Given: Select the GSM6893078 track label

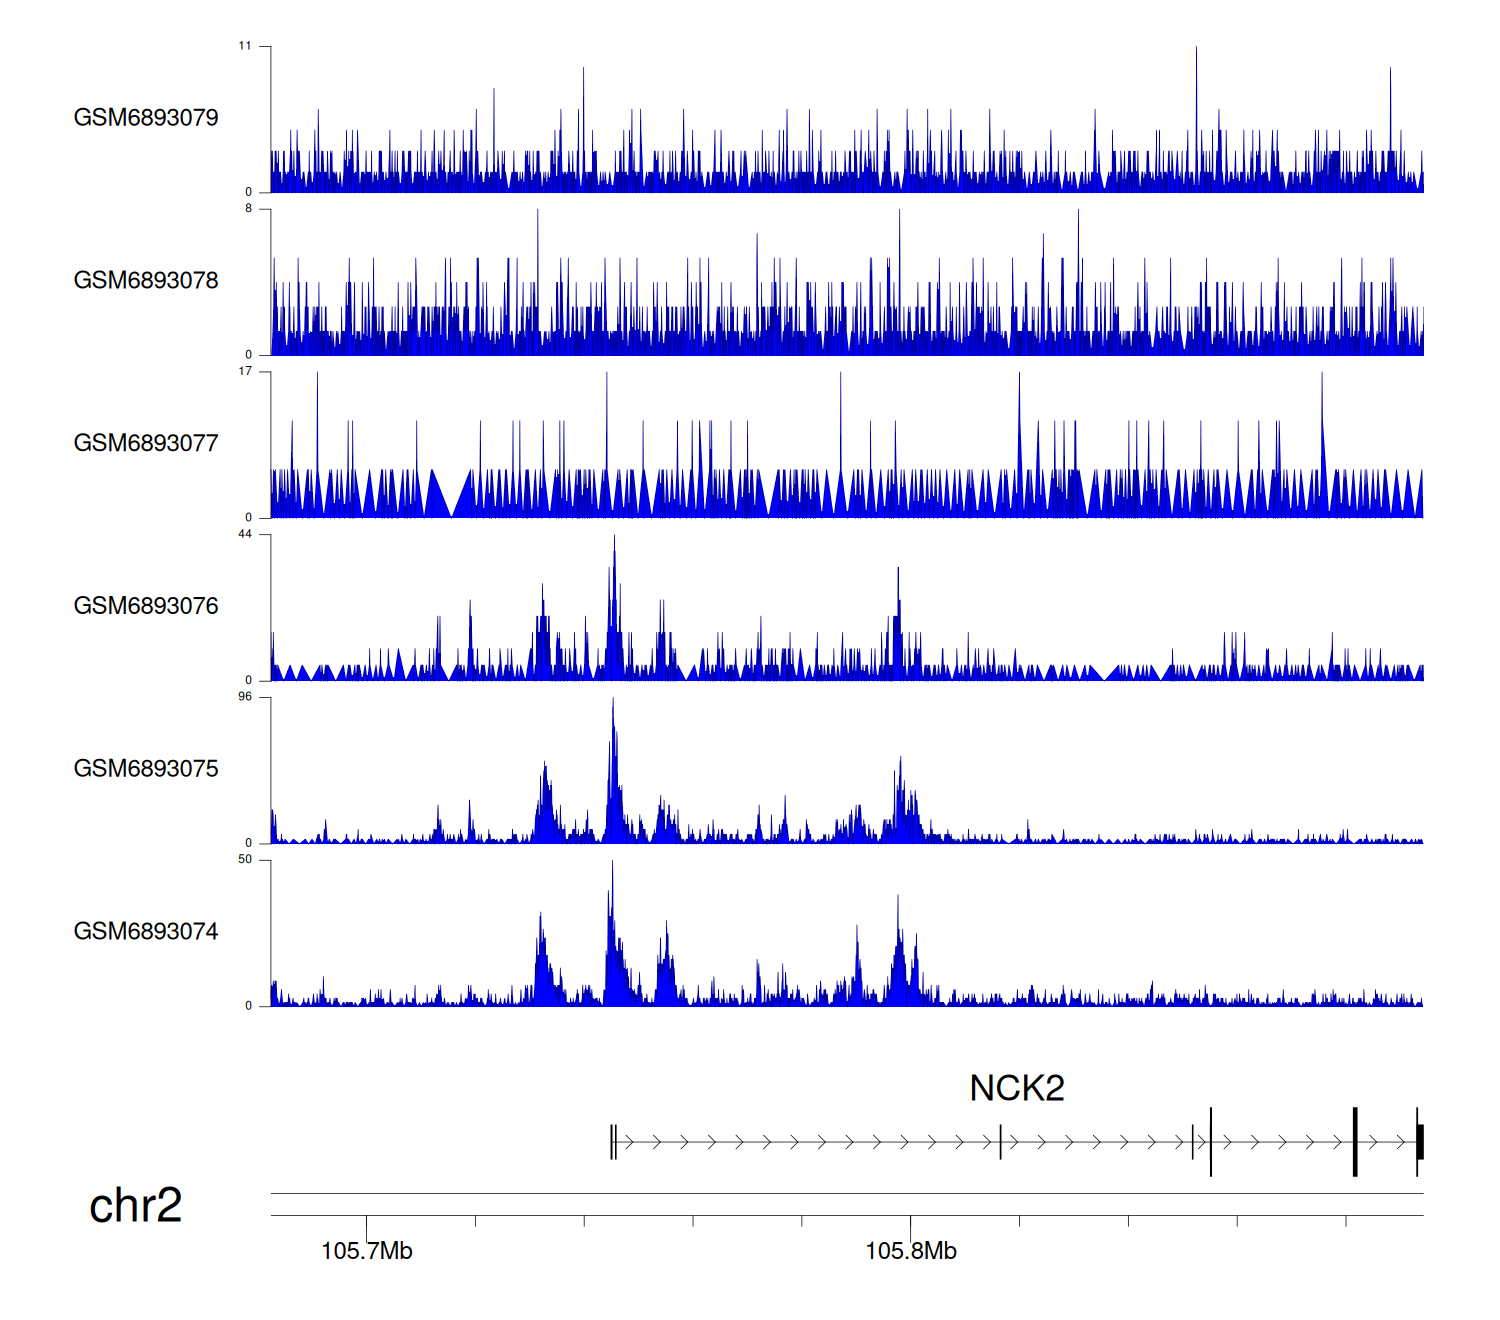Looking at the screenshot, I should click(146, 281).
